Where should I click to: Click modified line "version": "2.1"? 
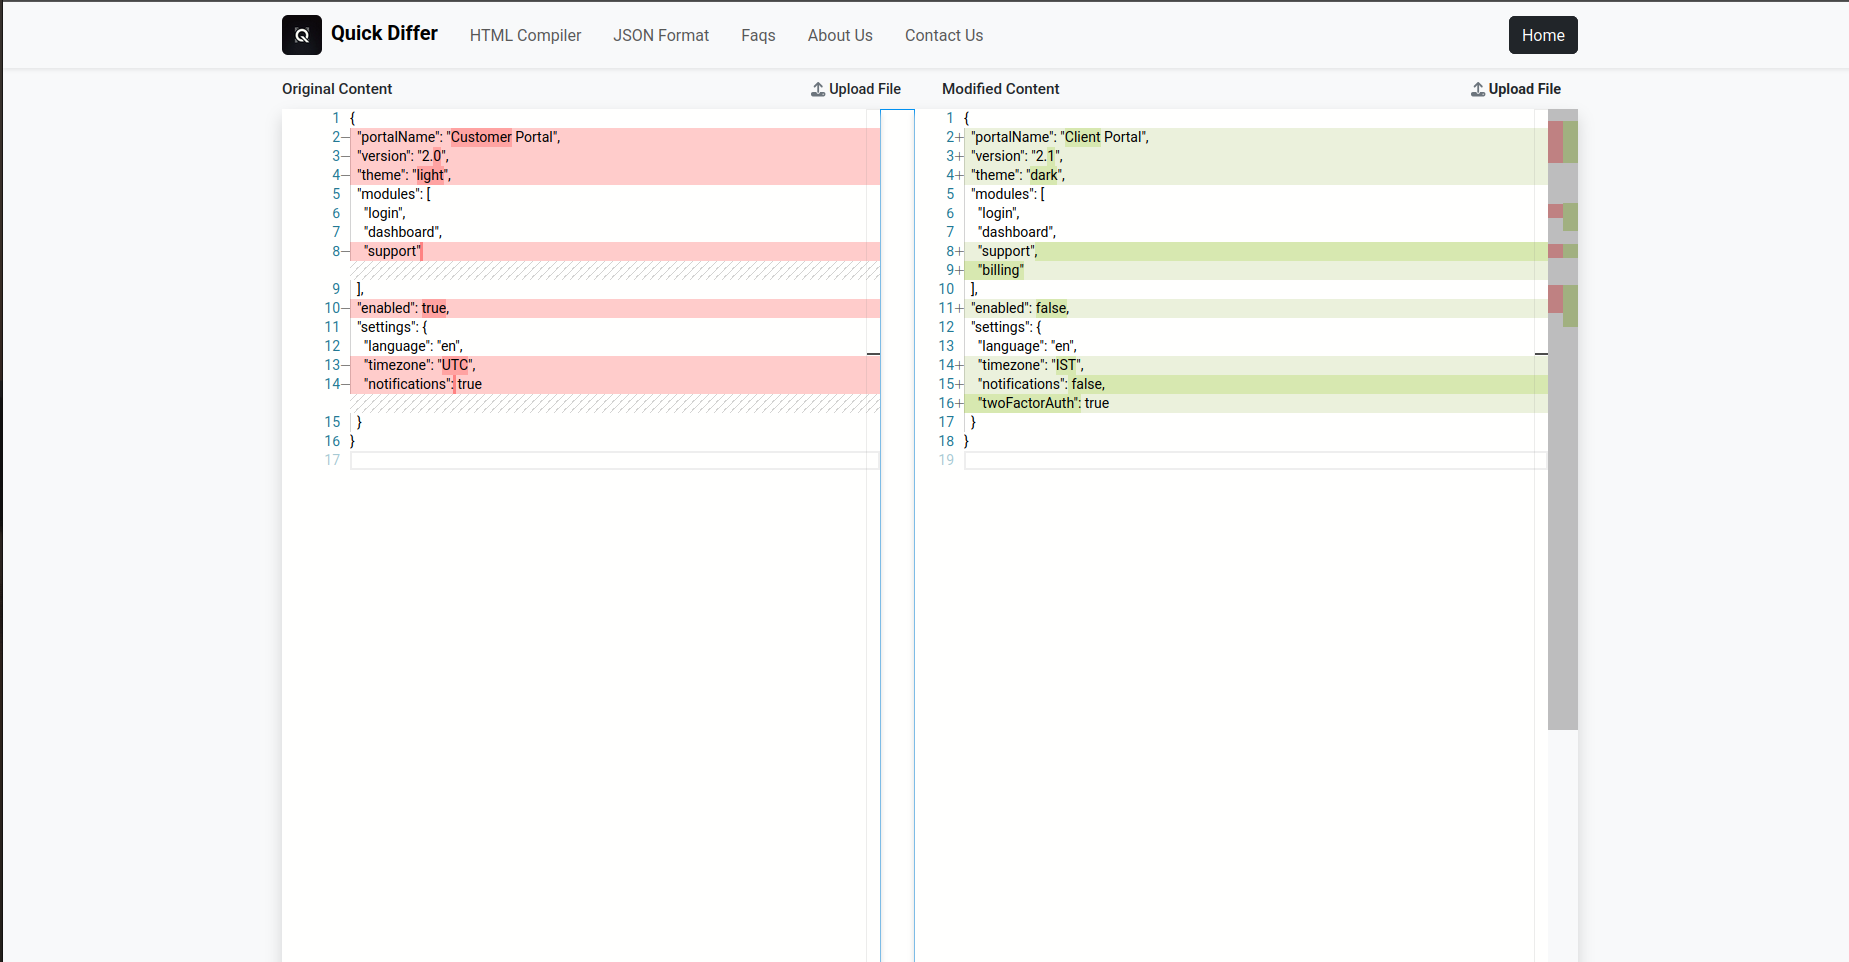coord(1255,156)
